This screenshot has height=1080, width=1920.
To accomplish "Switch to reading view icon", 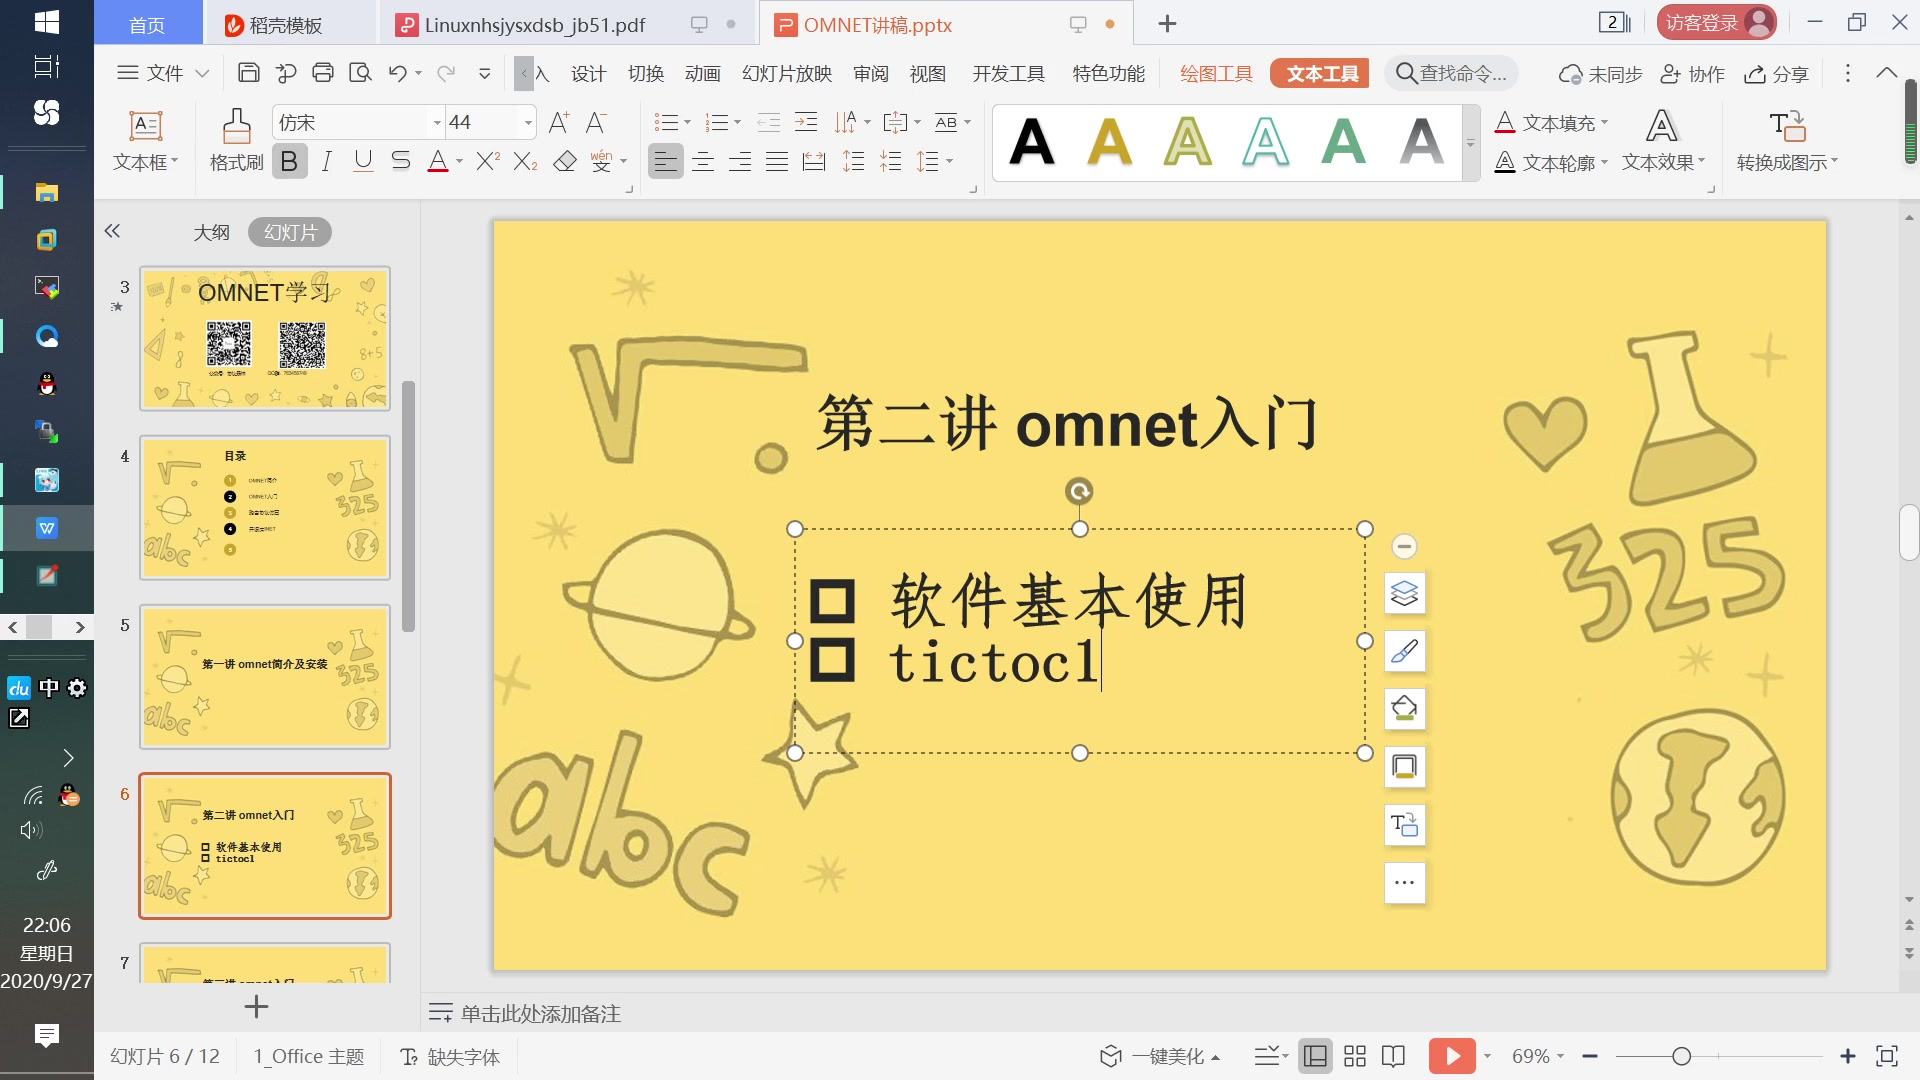I will 1393,1056.
